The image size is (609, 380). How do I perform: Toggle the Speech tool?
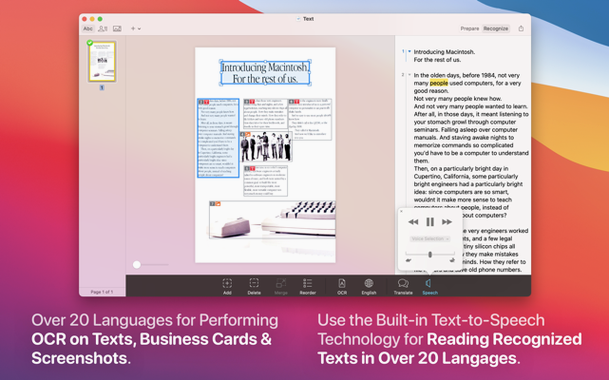click(430, 286)
